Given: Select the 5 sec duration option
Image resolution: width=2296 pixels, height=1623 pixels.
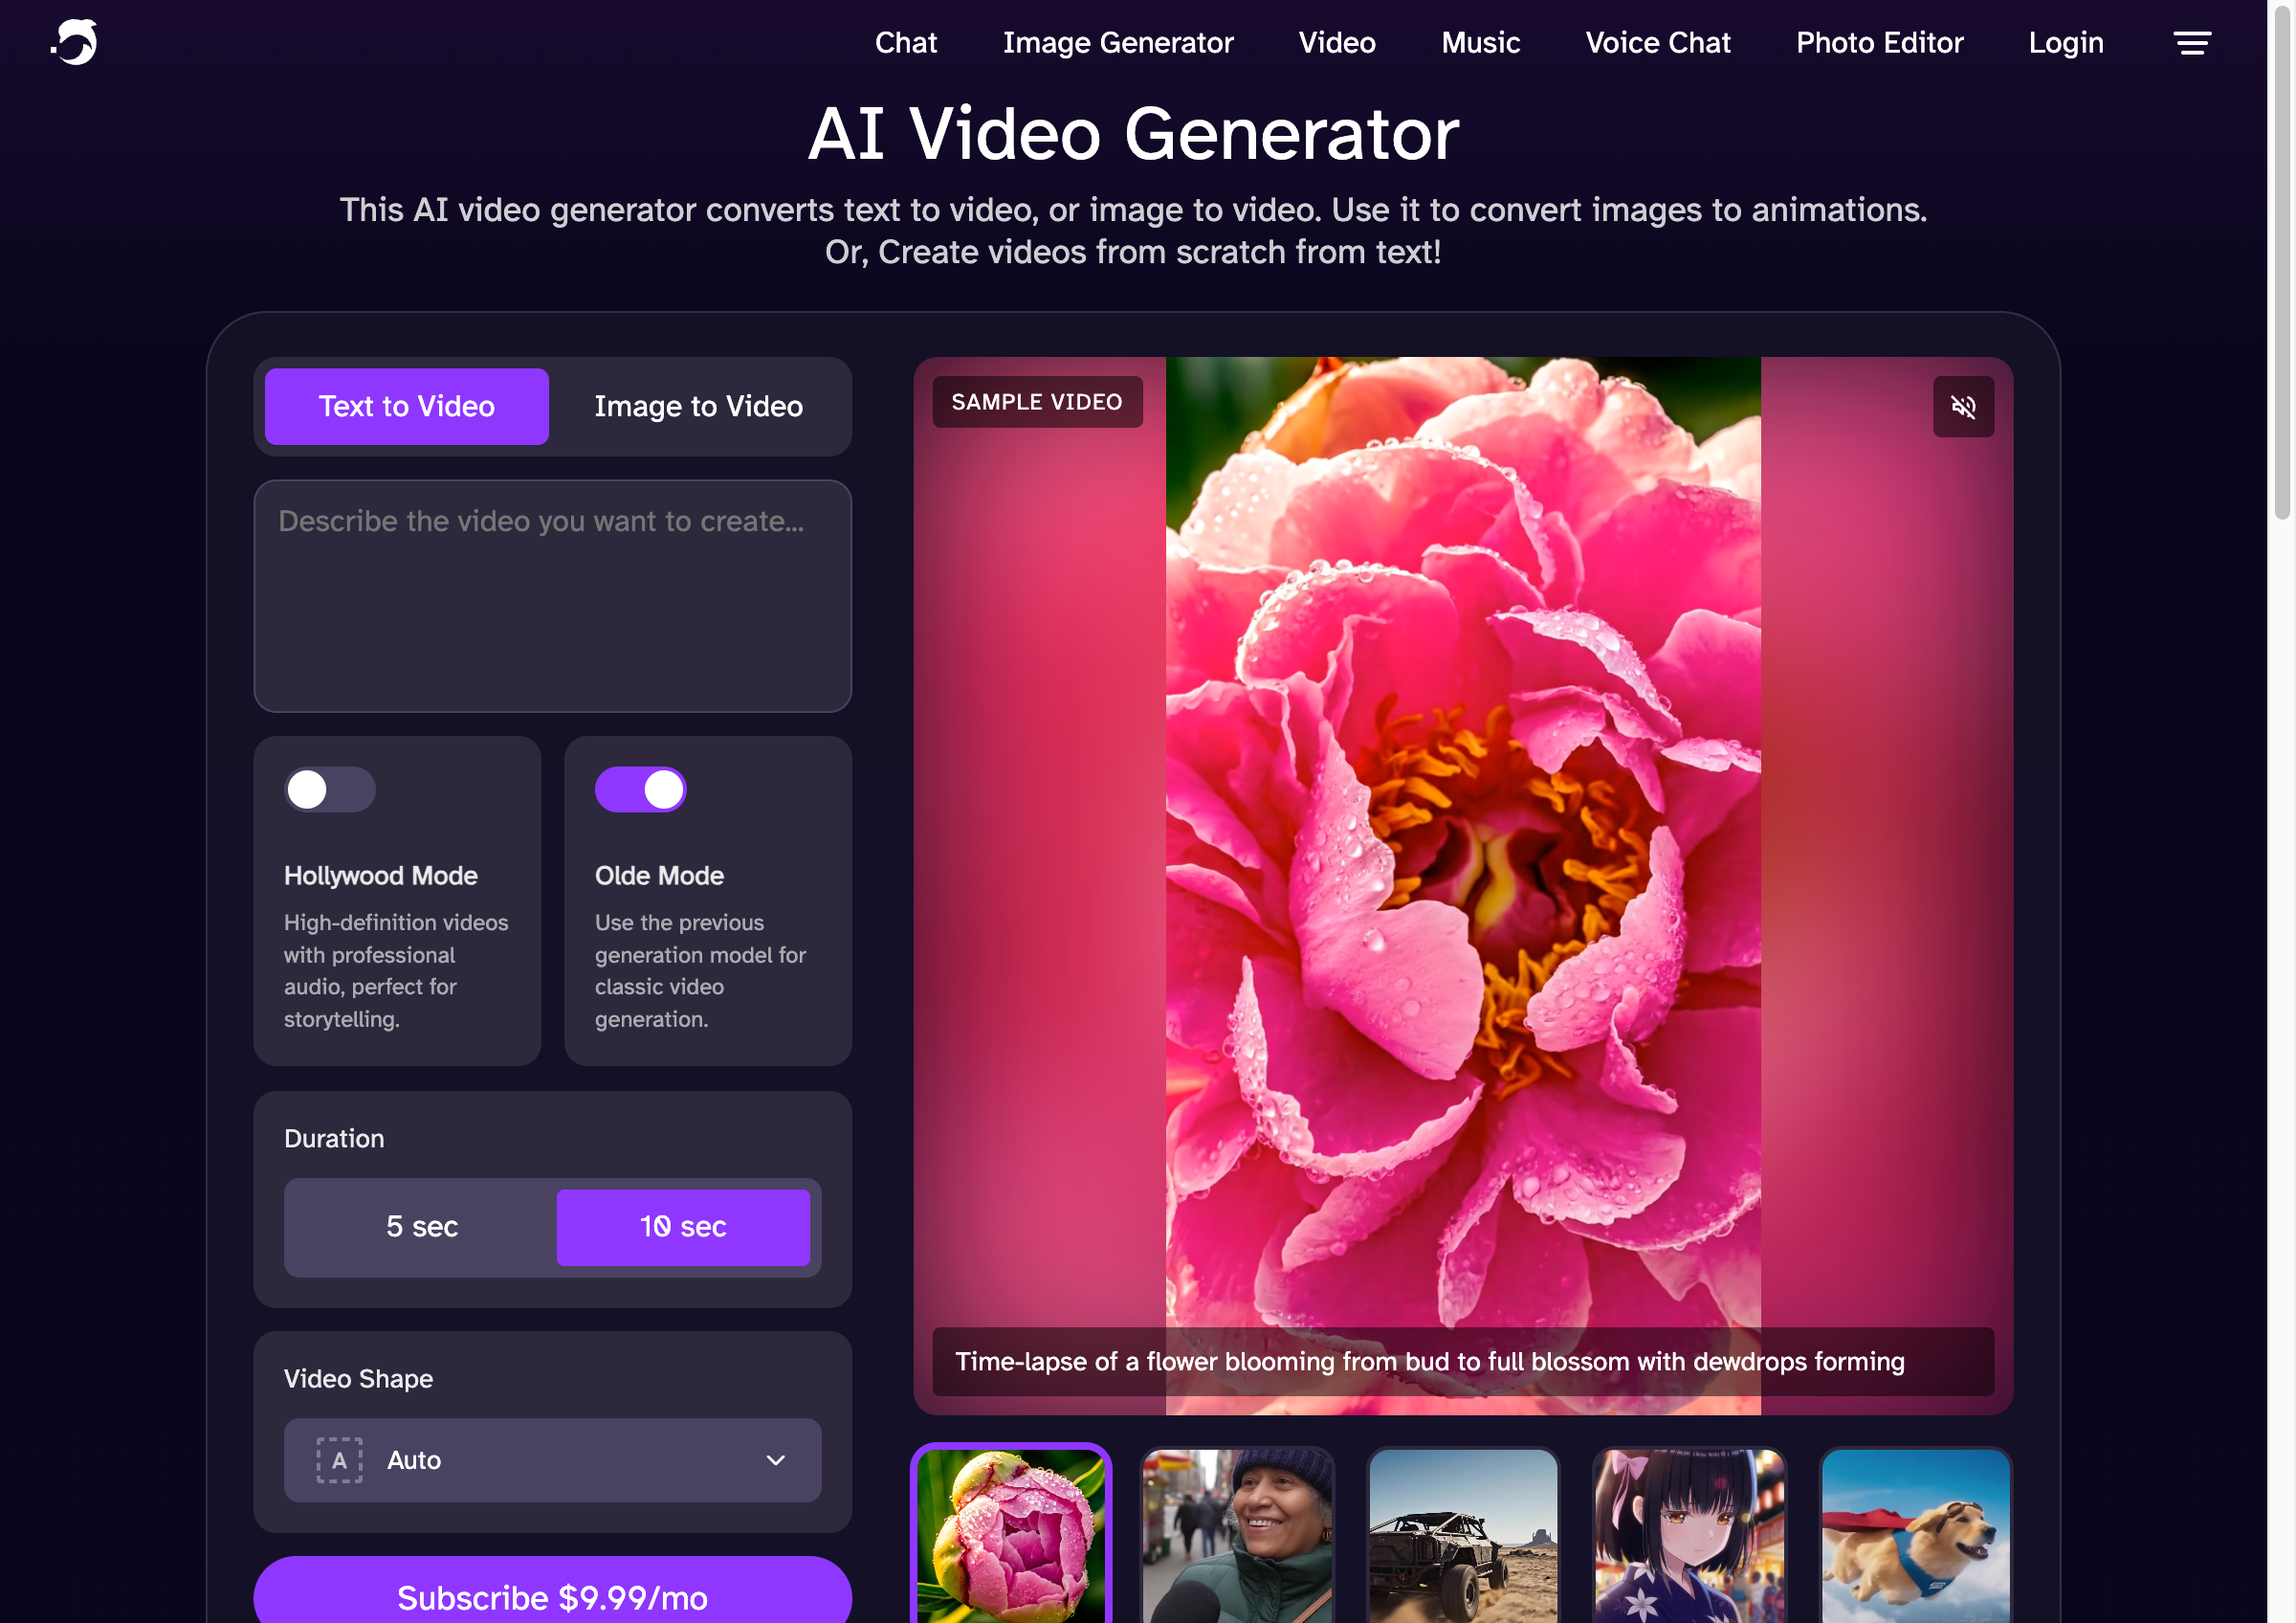Looking at the screenshot, I should coord(421,1227).
